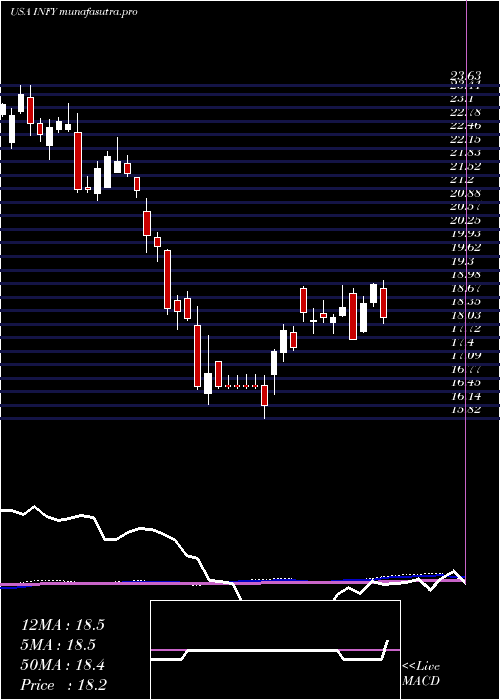500x700 pixels.
Task: Click the 17.09 price level label
Action: click(x=467, y=356)
